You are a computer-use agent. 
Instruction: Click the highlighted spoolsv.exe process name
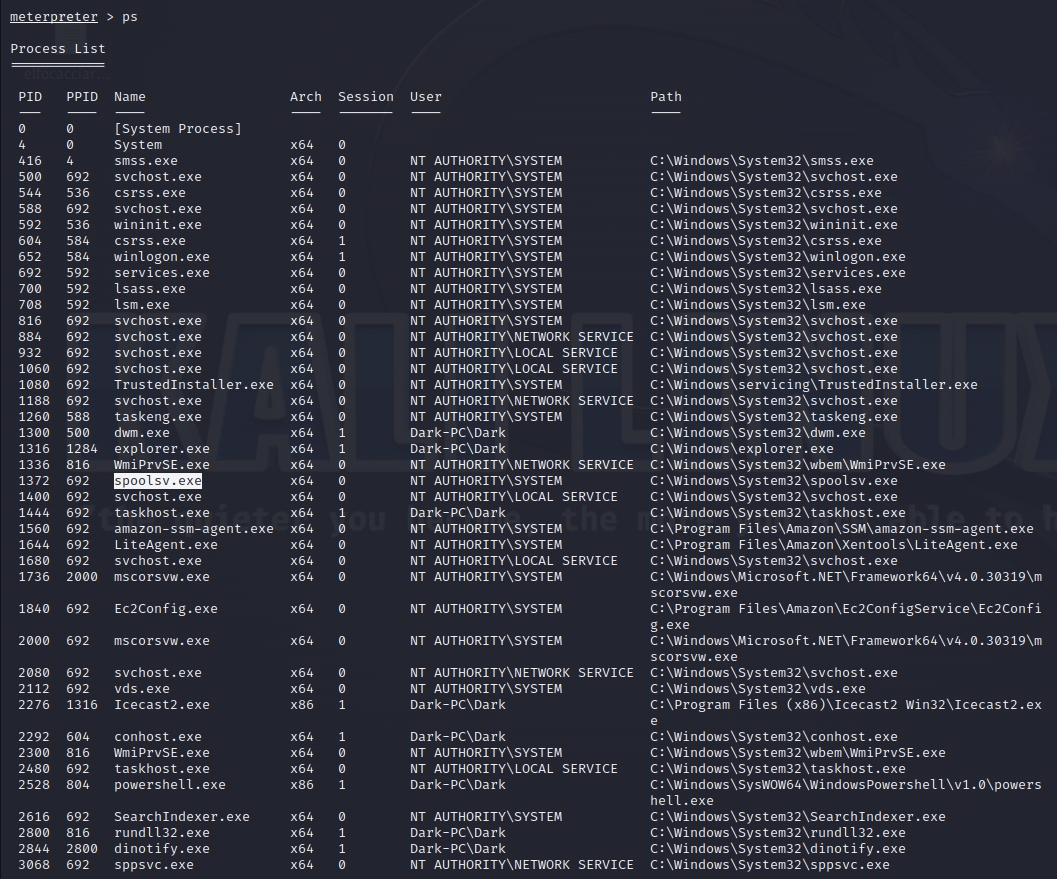coord(158,481)
